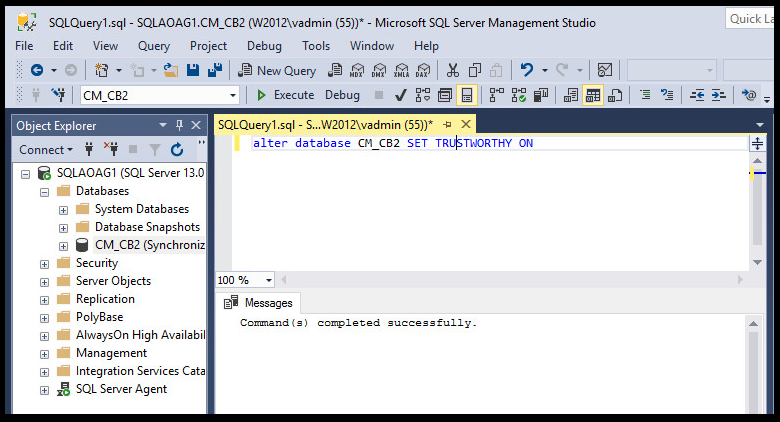Click the Quick Launch search field
The width and height of the screenshot is (780, 422).
tap(752, 19)
